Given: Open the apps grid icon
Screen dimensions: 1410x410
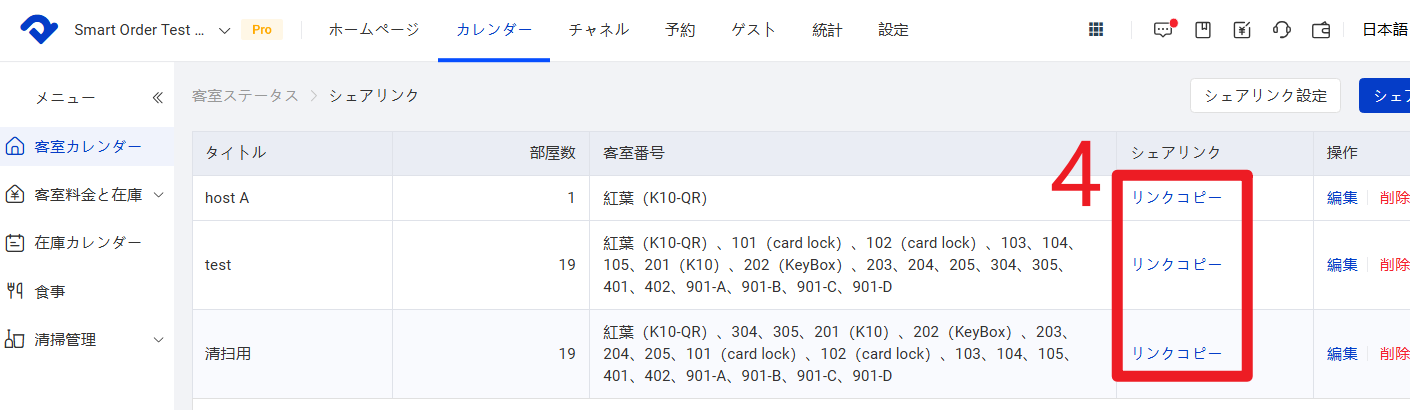Looking at the screenshot, I should 1096,30.
